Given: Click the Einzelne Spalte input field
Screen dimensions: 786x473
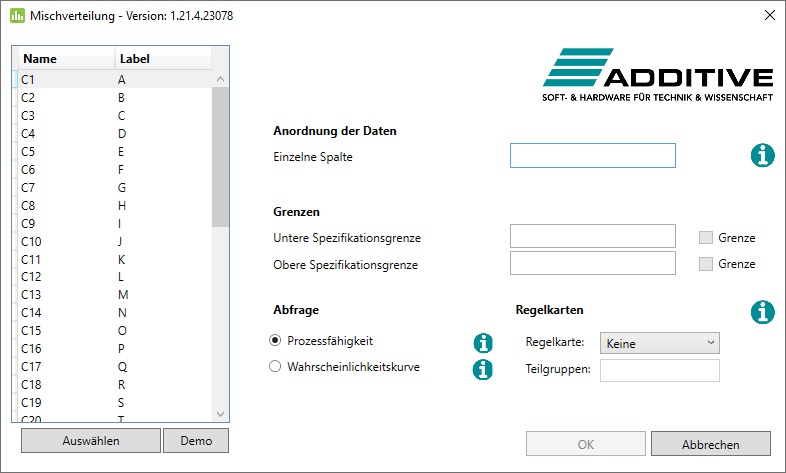Looking at the screenshot, I should coord(593,155).
